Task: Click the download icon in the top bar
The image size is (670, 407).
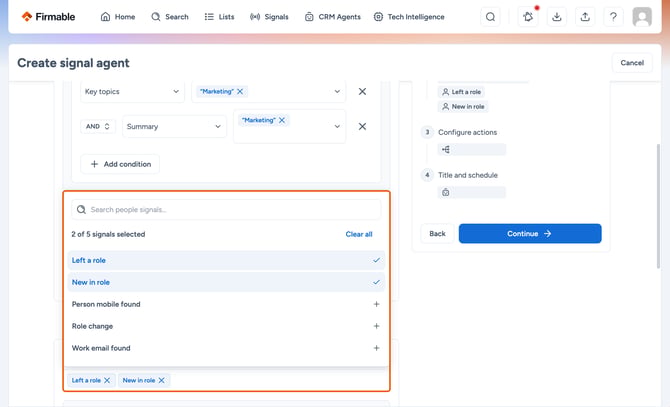Action: tap(556, 17)
